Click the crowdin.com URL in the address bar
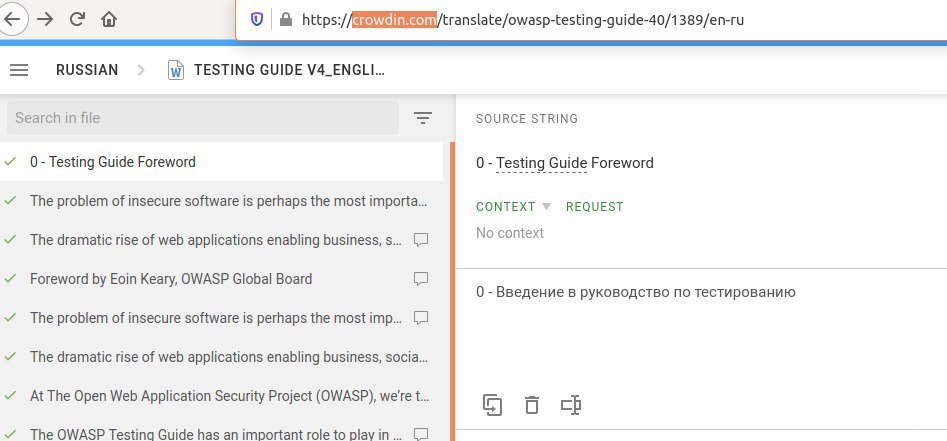The height and width of the screenshot is (441, 947). click(x=394, y=20)
